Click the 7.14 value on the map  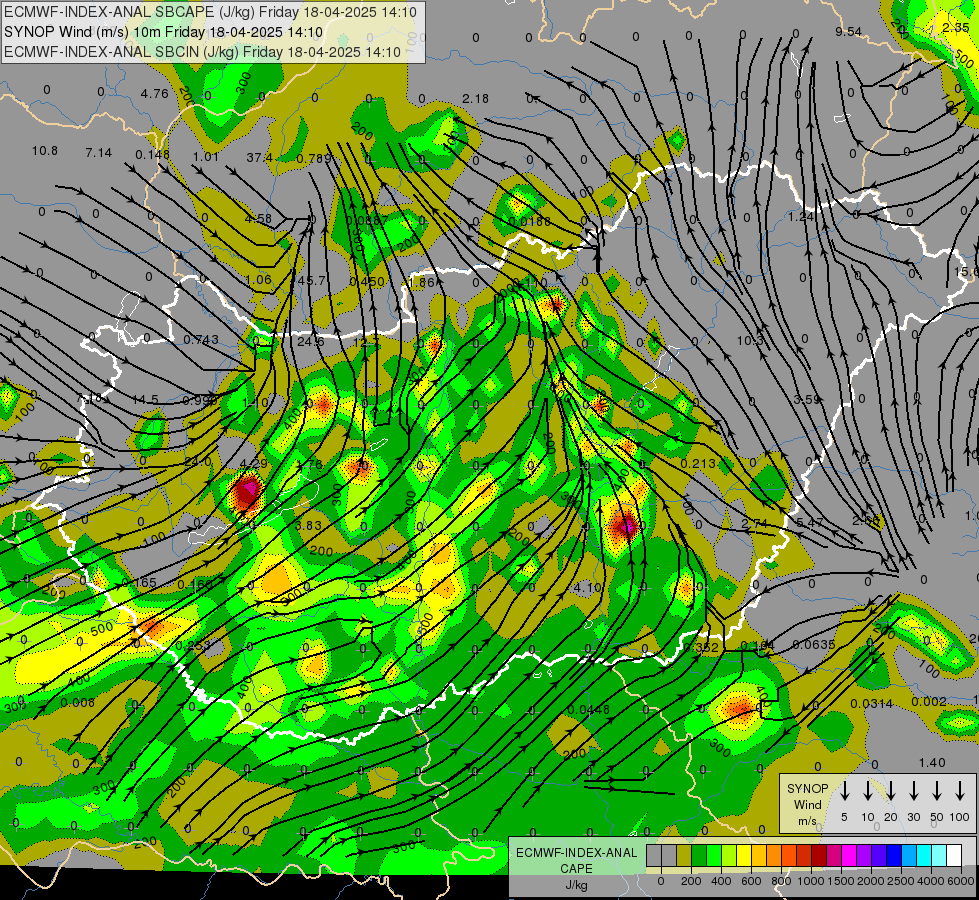point(99,152)
